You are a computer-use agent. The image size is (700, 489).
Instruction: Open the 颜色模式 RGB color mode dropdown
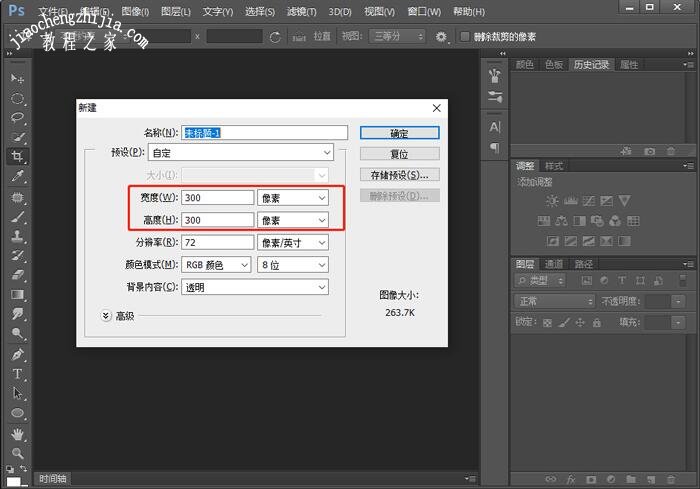click(217, 265)
